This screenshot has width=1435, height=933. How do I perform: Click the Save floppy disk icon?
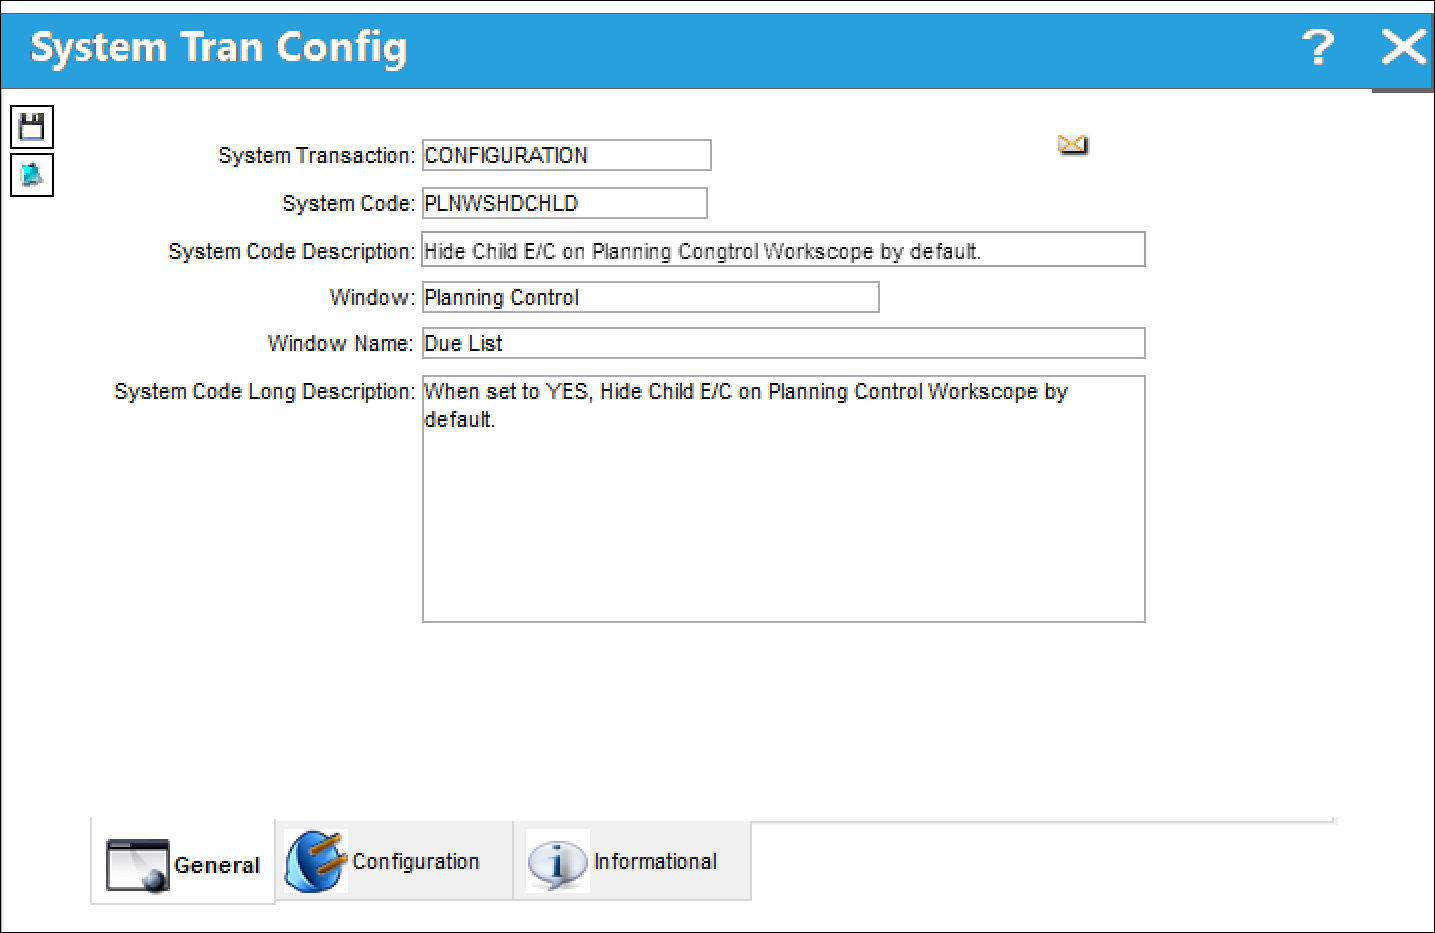coord(32,127)
